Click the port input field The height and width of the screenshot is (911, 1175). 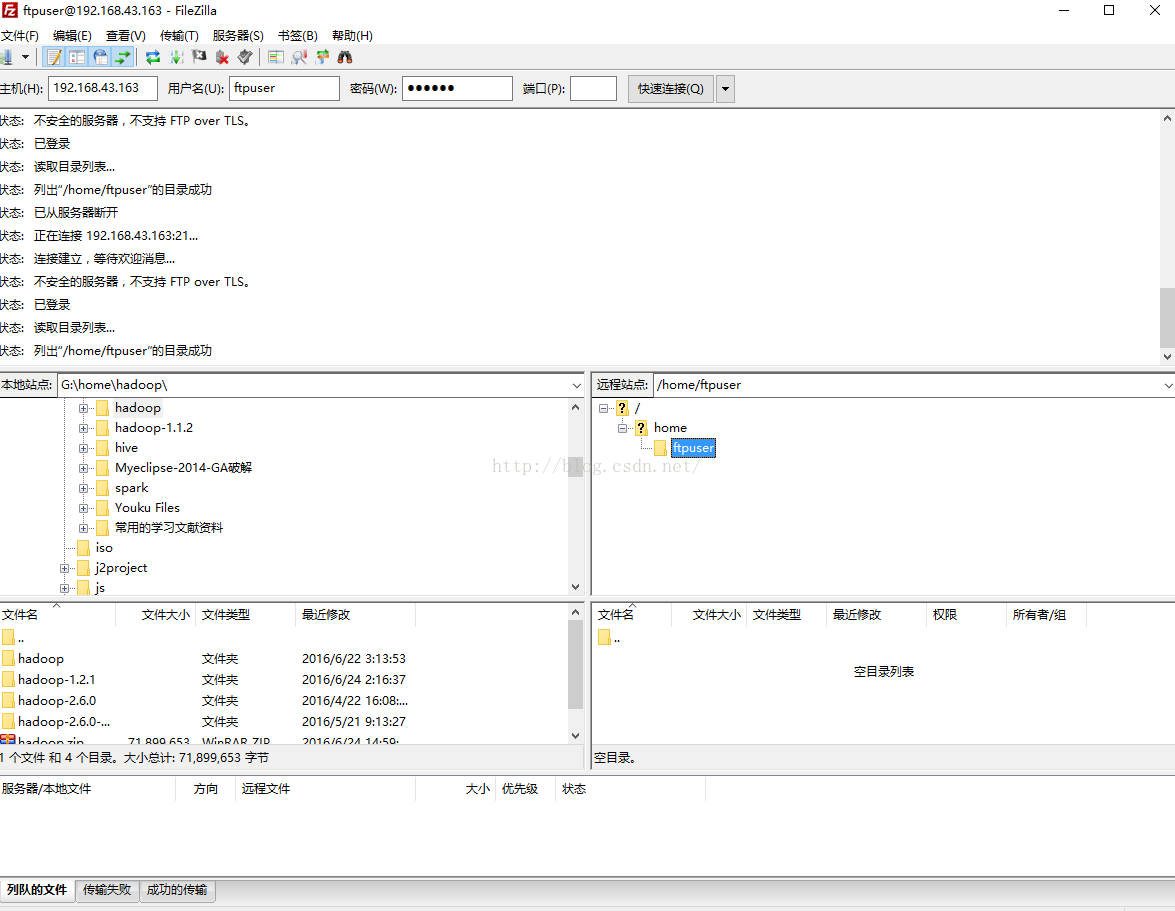pyautogui.click(x=593, y=88)
